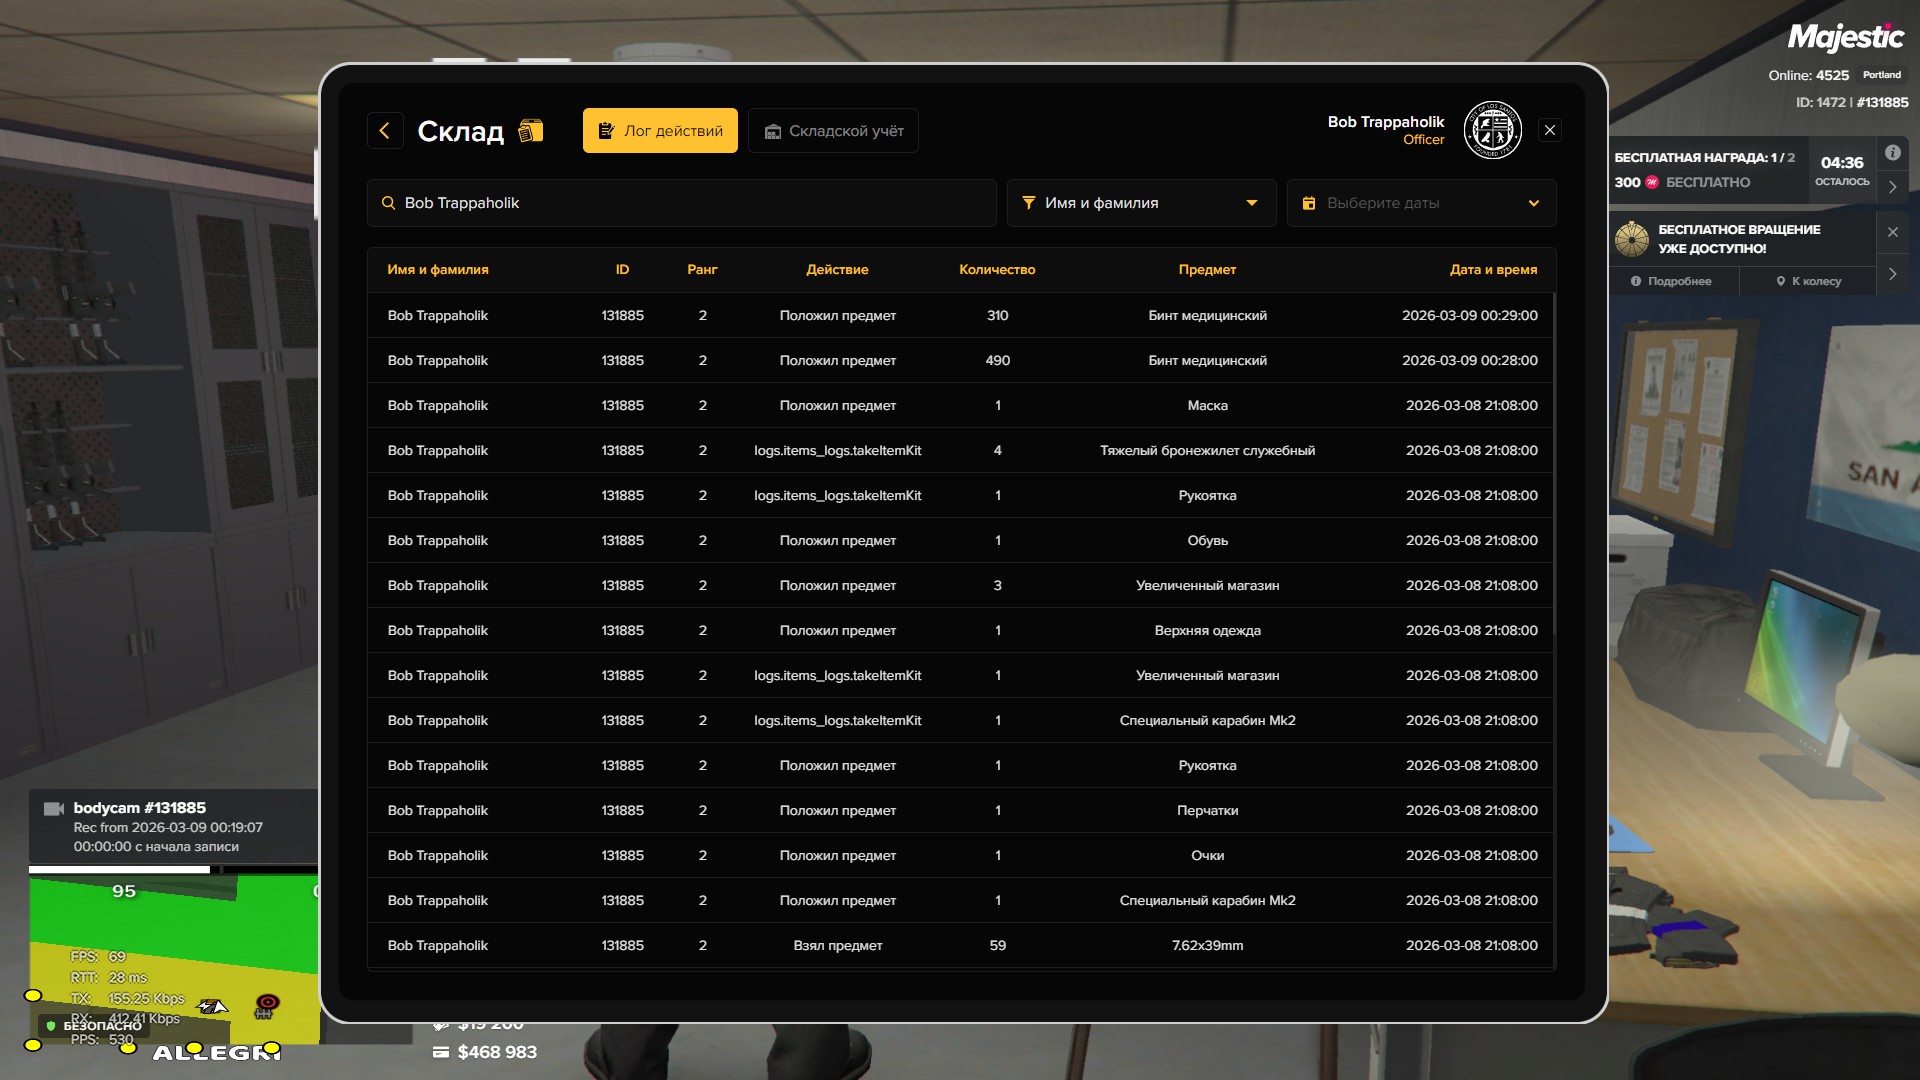Expand the free spin panel arrow
This screenshot has width=1920, height=1080.
point(1892,274)
